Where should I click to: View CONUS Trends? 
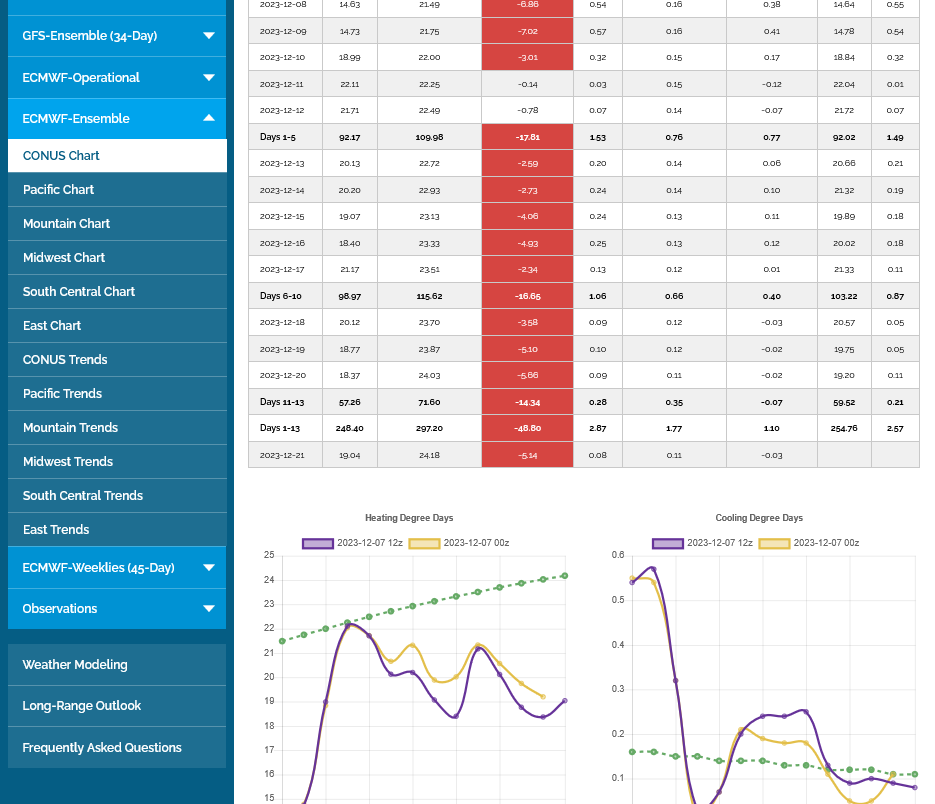click(65, 360)
